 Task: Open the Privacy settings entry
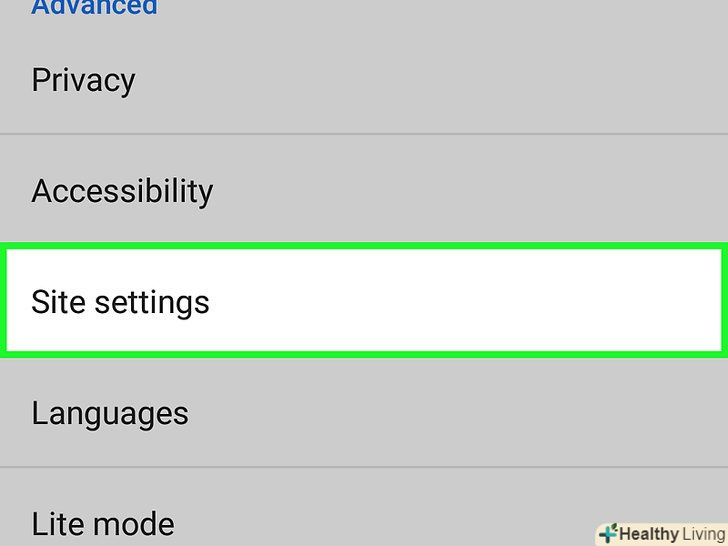tap(364, 81)
